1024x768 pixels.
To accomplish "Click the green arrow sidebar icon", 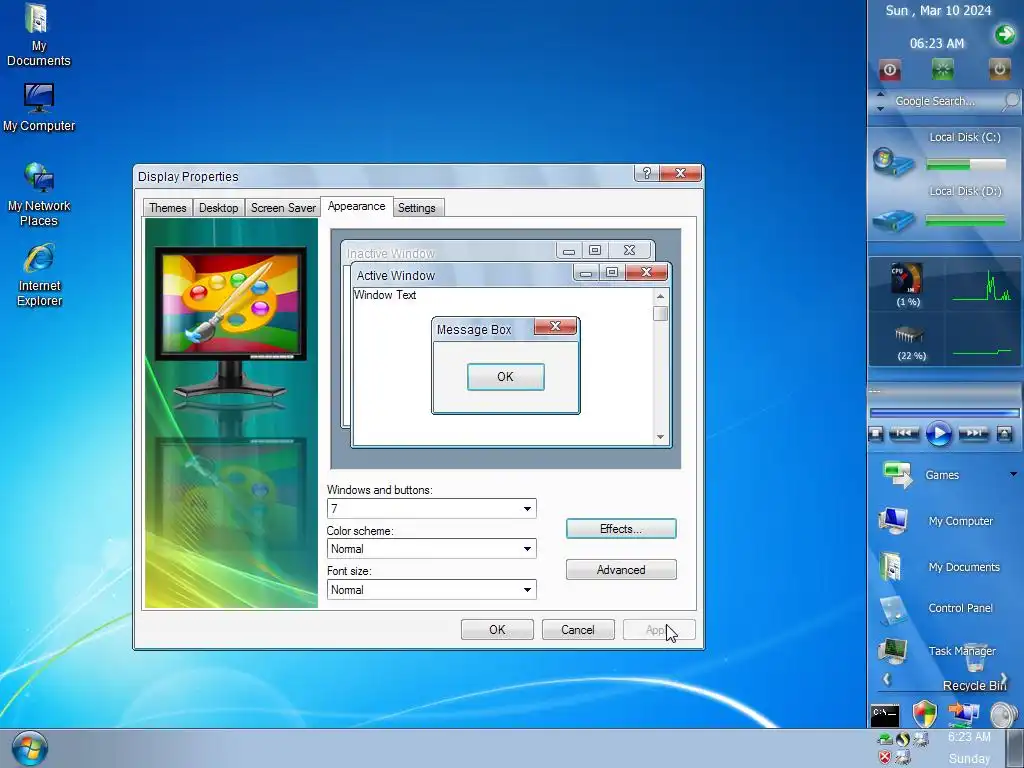I will [x=1005, y=34].
